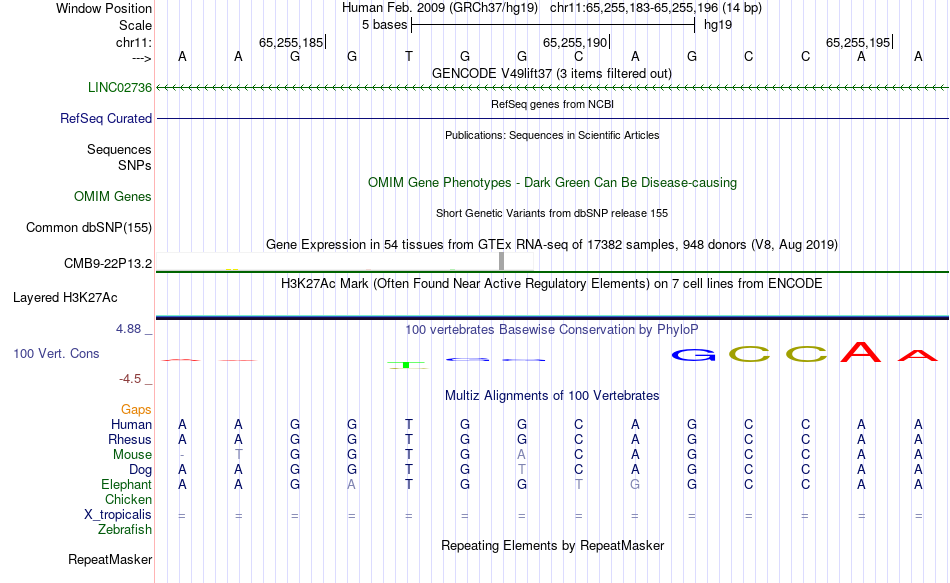Click the Rhesus species label
This screenshot has height=583, width=950.
[x=130, y=439]
